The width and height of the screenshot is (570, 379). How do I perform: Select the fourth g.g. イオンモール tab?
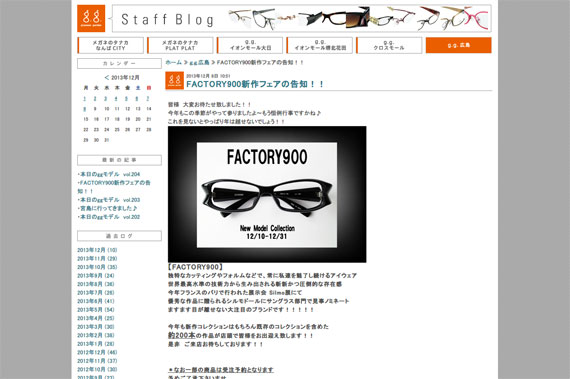tap(320, 45)
